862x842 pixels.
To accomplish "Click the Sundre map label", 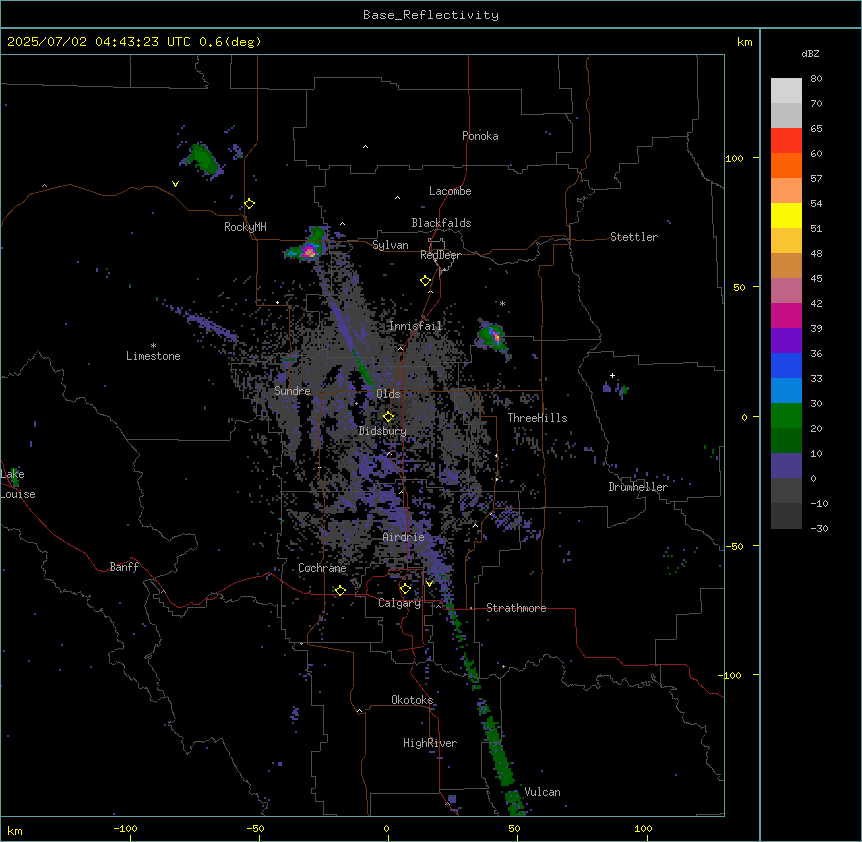I will 292,391.
